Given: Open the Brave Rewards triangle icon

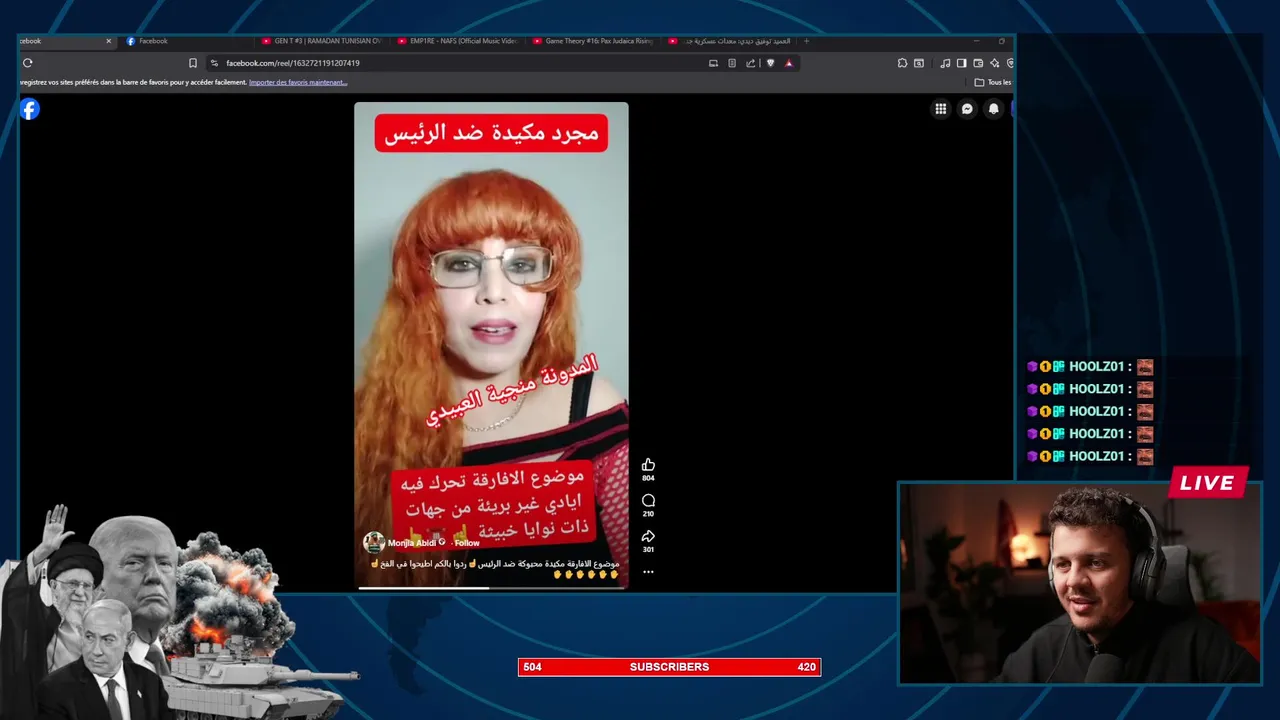Looking at the screenshot, I should pyautogui.click(x=789, y=63).
